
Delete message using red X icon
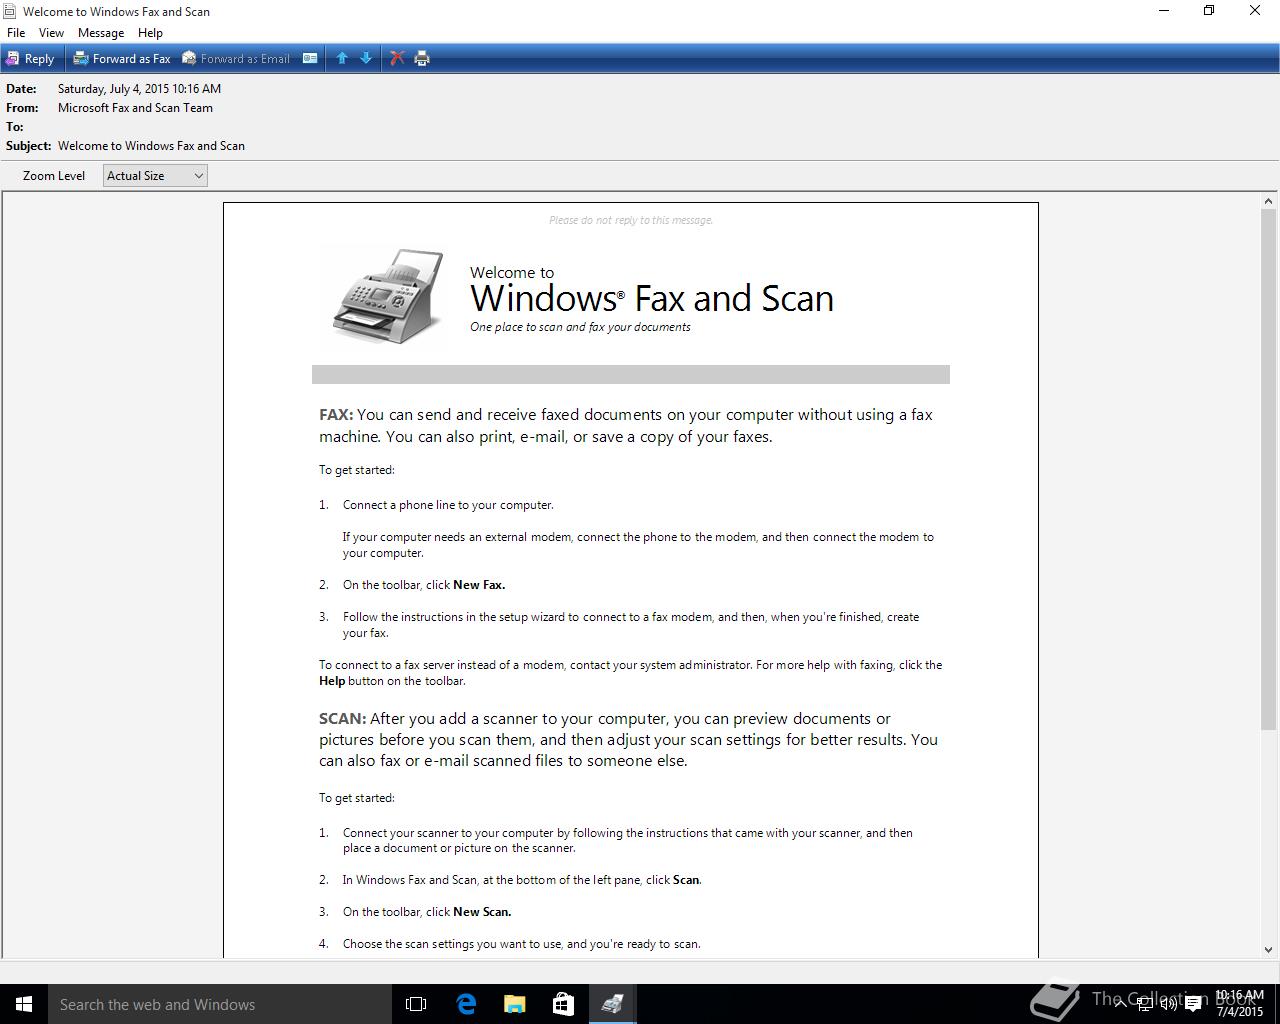397,59
